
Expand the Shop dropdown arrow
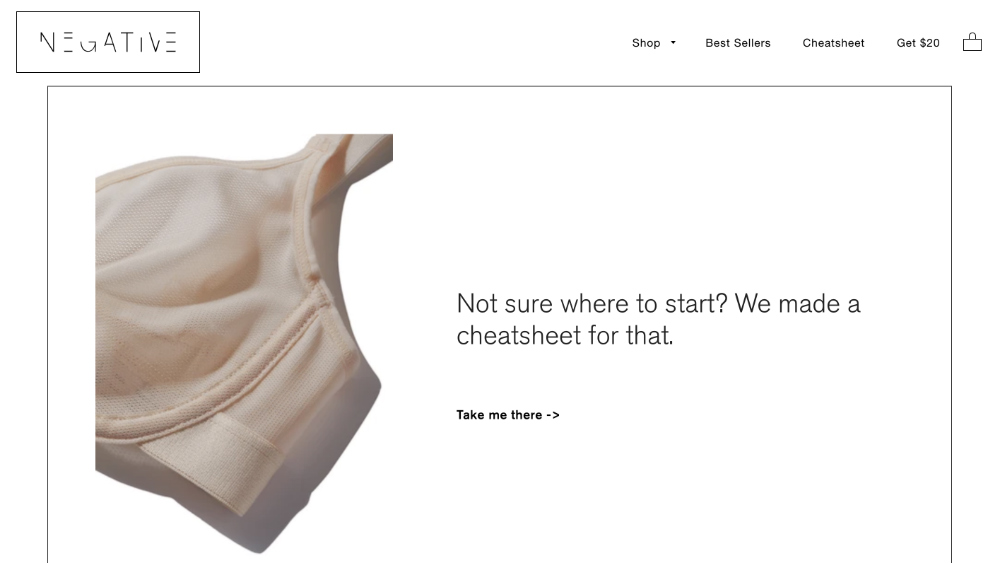[x=673, y=43]
